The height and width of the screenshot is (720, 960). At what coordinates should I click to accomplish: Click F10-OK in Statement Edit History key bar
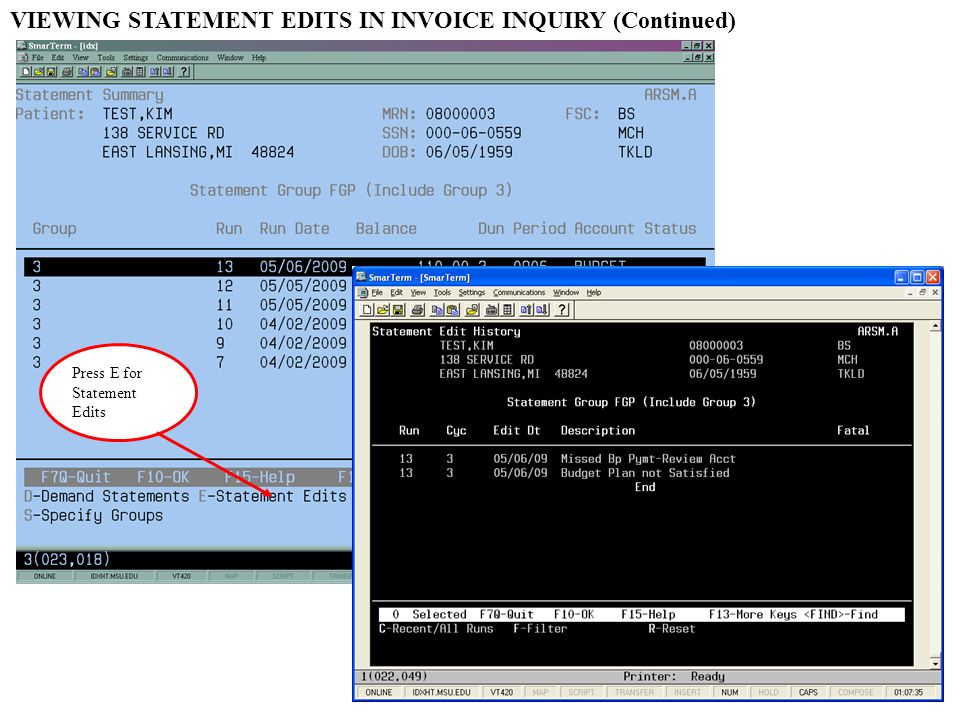(x=574, y=614)
